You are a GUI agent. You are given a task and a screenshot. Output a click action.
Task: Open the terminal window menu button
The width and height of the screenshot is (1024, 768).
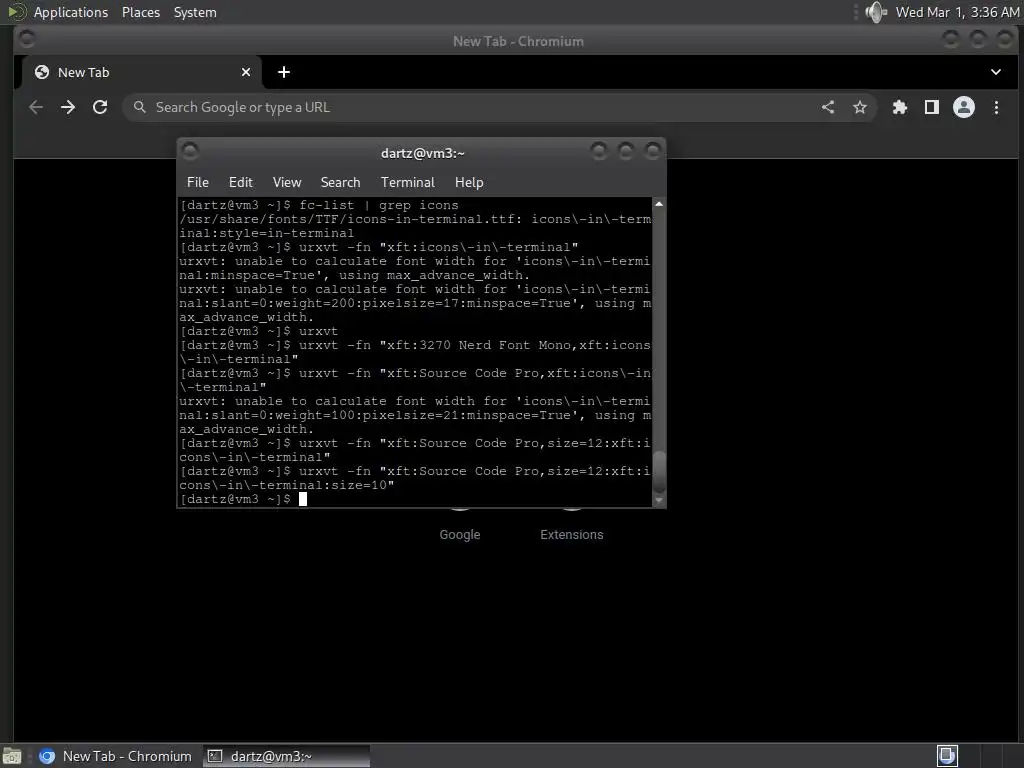190,152
